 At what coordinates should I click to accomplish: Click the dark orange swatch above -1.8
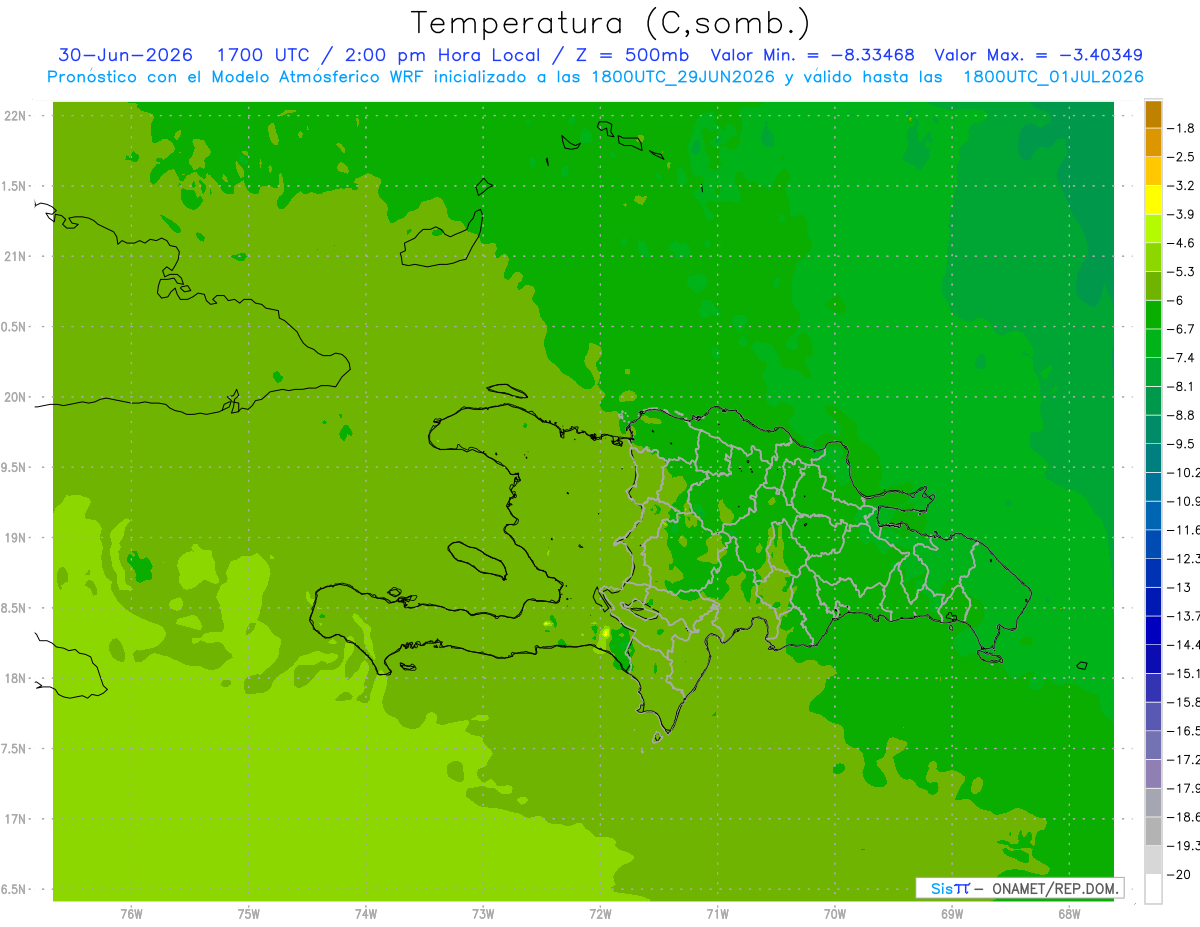(x=1153, y=114)
